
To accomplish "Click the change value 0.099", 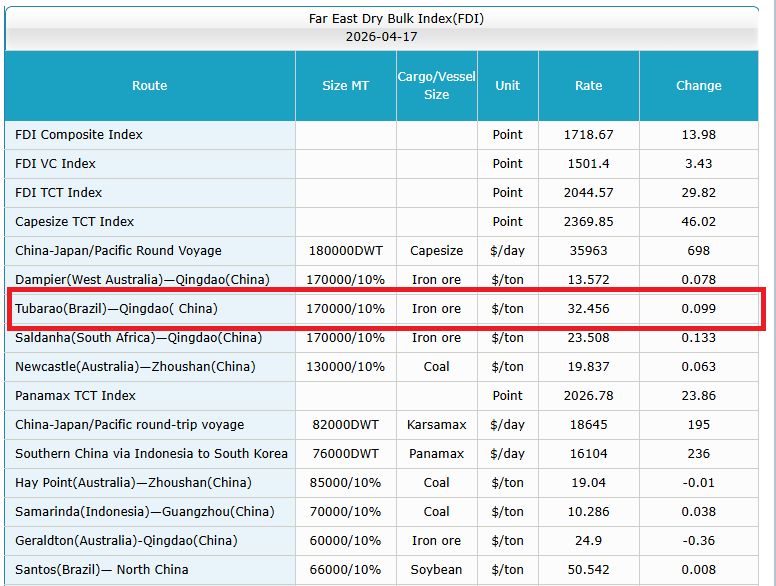I will pyautogui.click(x=699, y=309).
